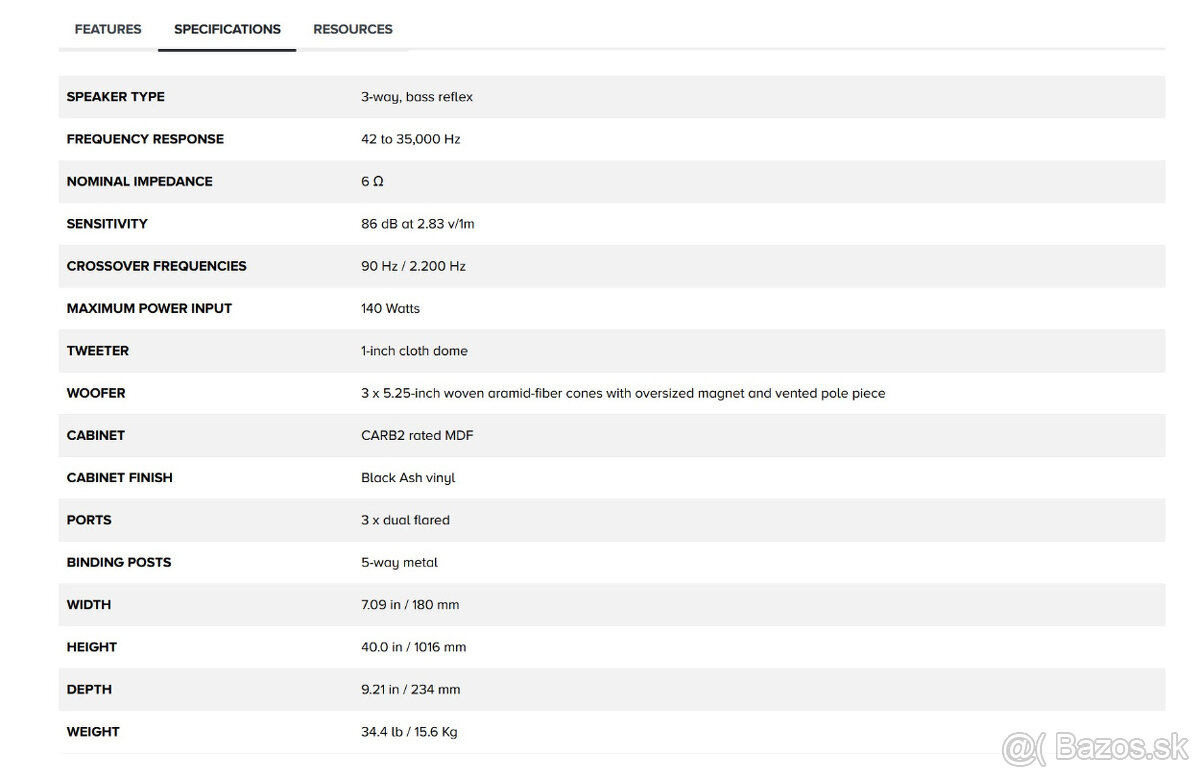Click the Binding Posts label

(x=118, y=562)
